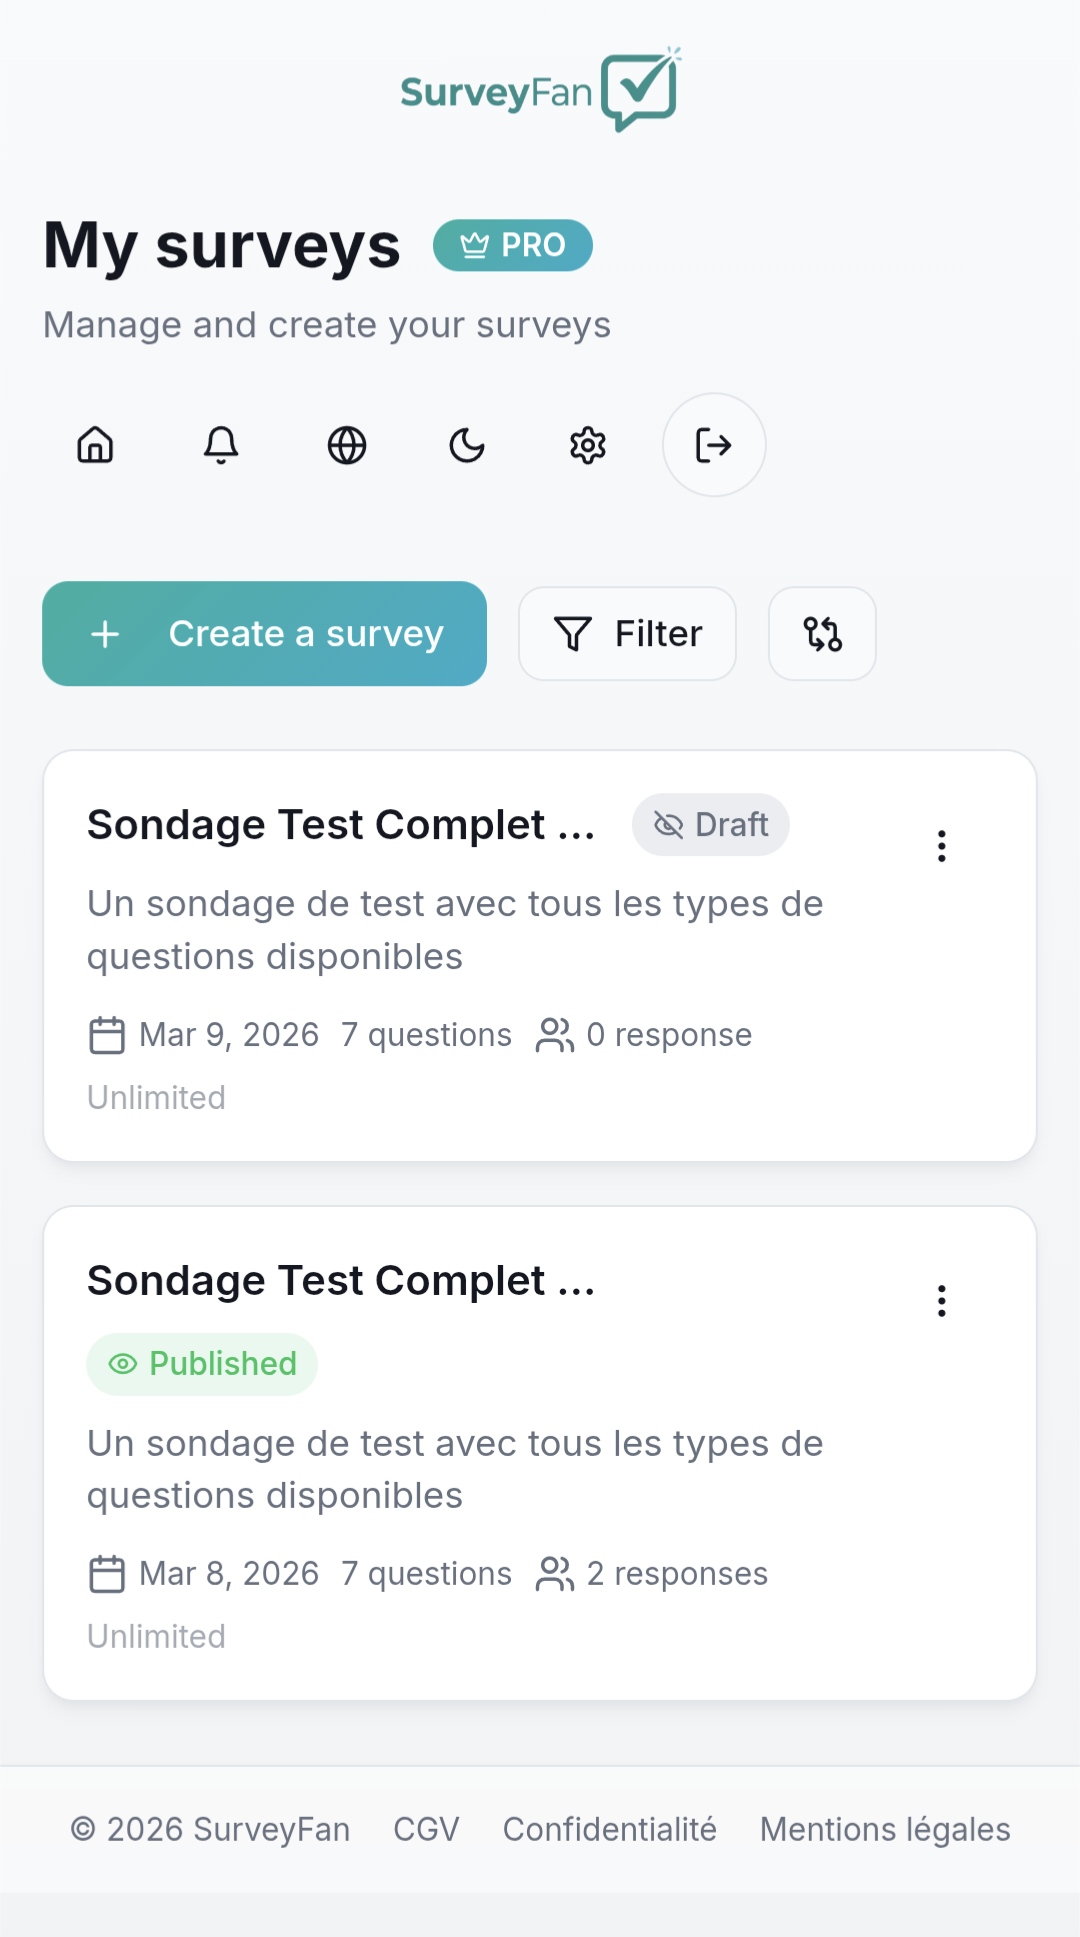Open the sort order icon beside Filter
Viewport: 1080px width, 1937px height.
pyautogui.click(x=821, y=633)
